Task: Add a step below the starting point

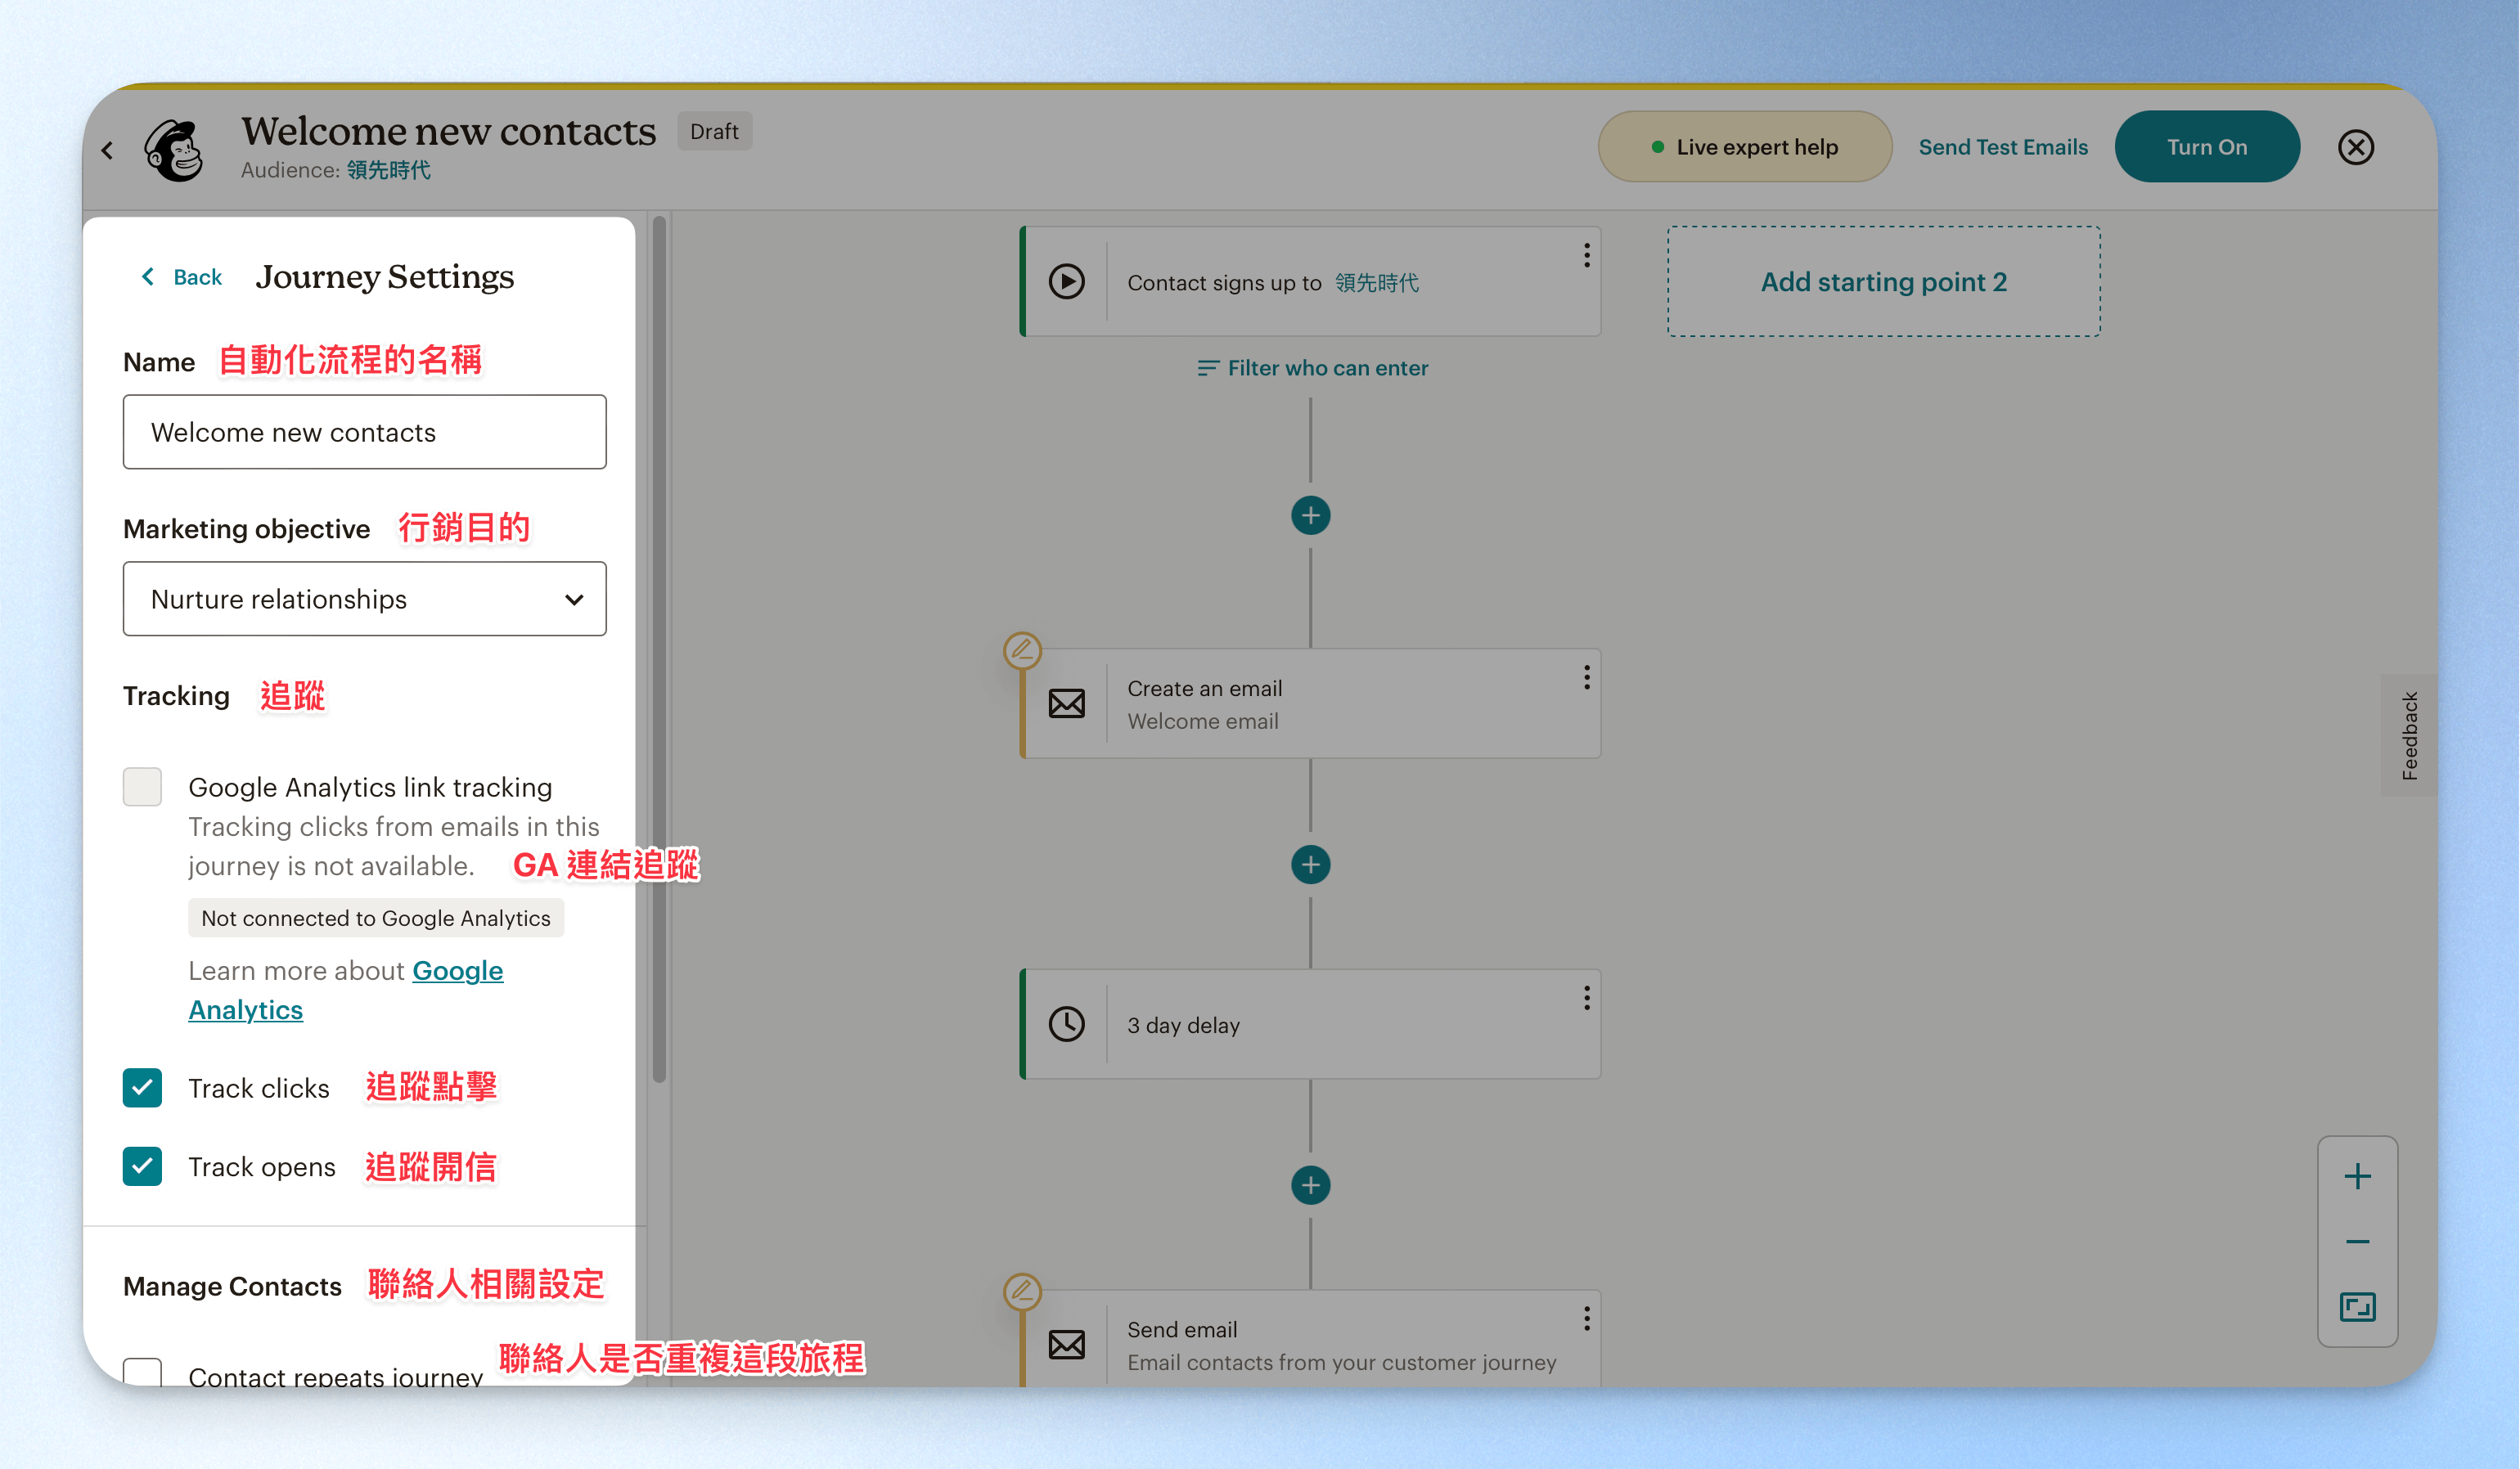Action: (x=1310, y=516)
